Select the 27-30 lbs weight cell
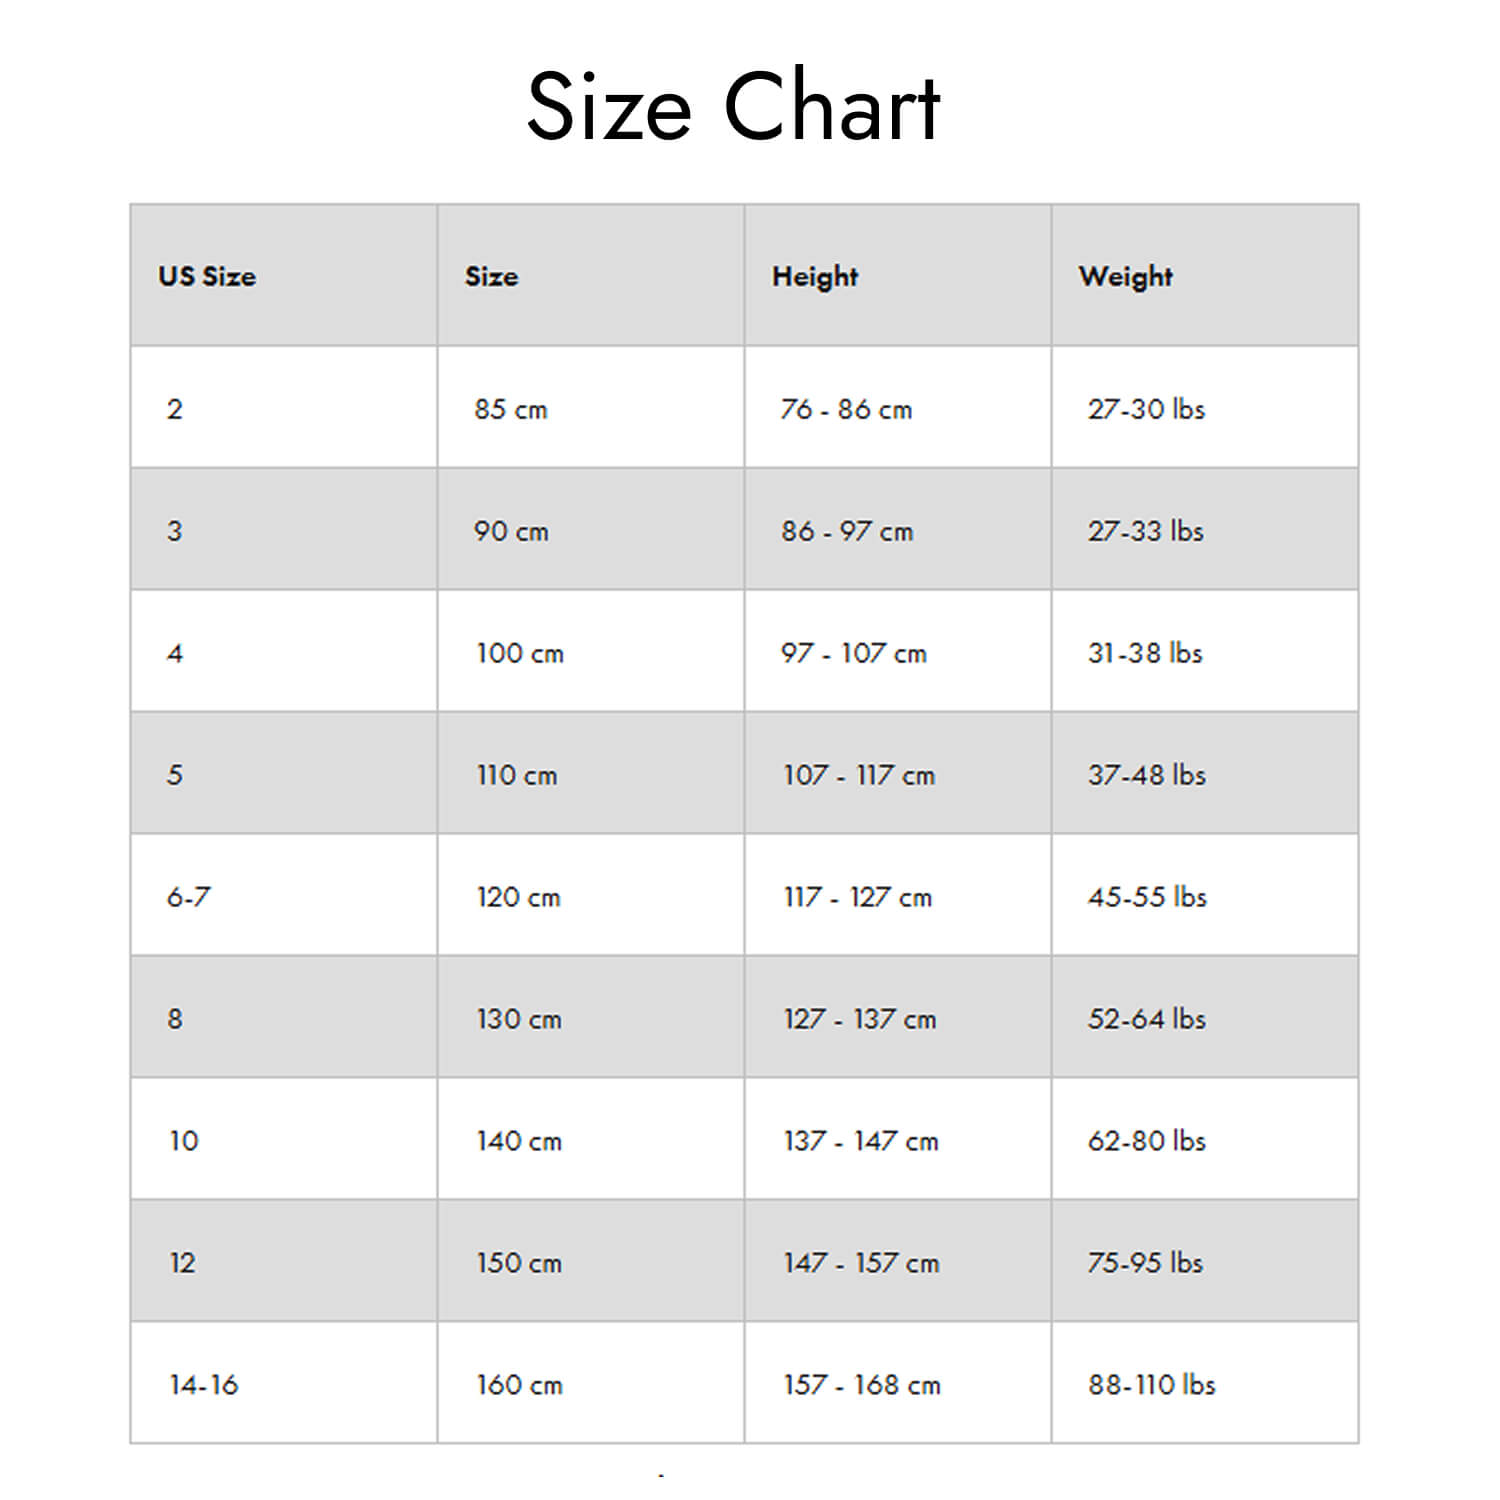The width and height of the screenshot is (1500, 1500). 1205,408
